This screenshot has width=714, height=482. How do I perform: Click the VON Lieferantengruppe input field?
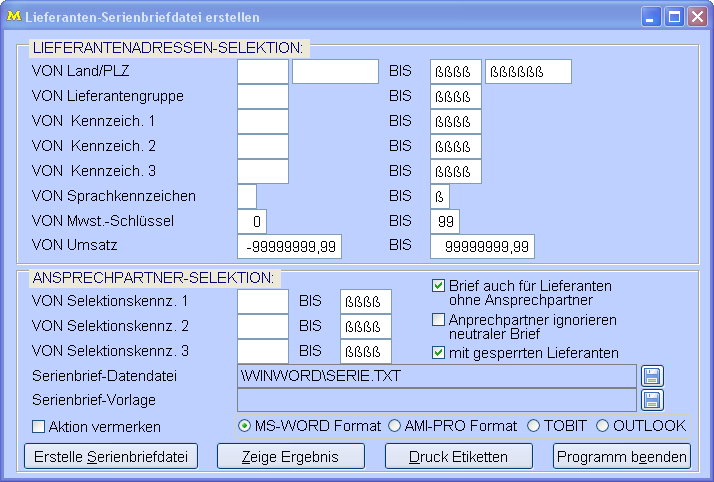pos(262,97)
